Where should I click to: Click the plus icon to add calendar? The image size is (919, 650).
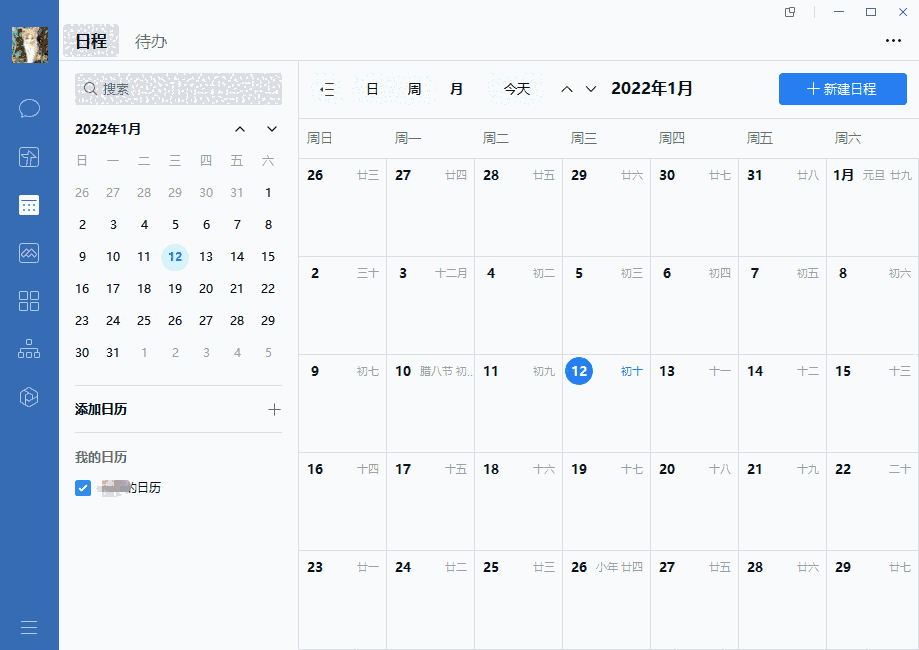pos(274,409)
